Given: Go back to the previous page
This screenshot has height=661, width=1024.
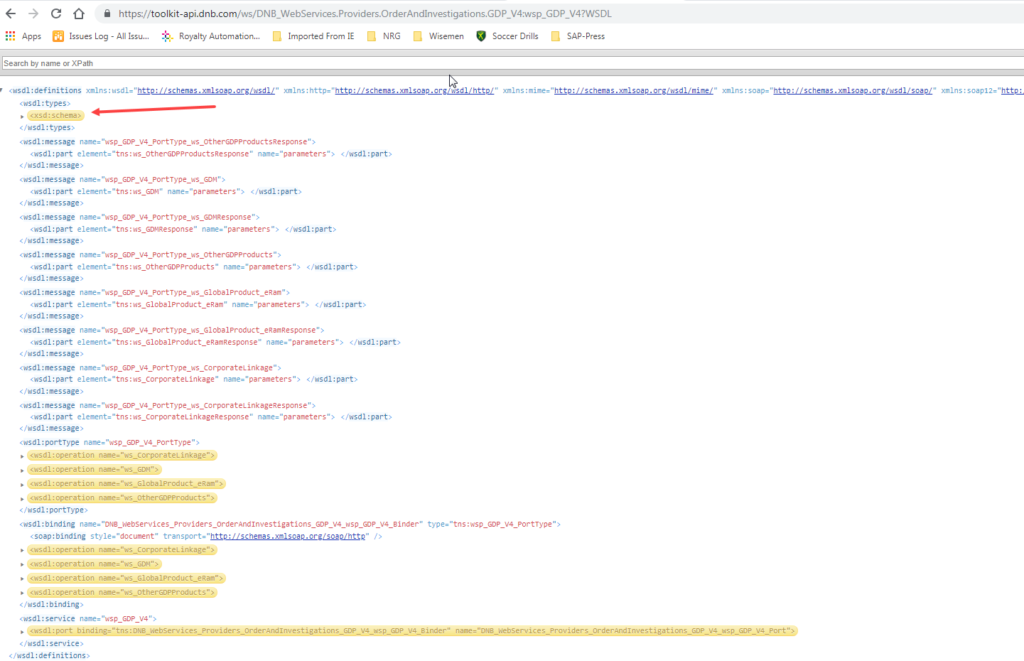Looking at the screenshot, I should point(10,13).
